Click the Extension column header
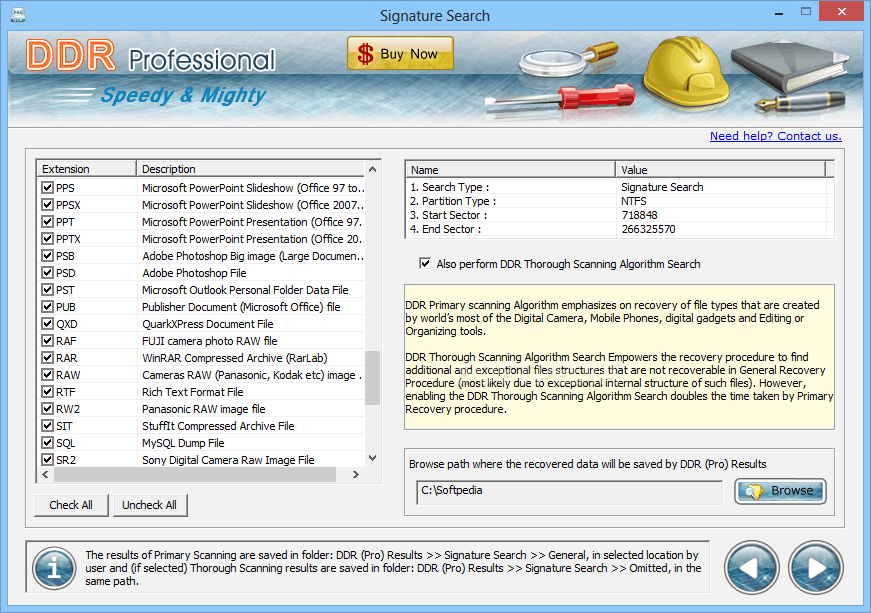 87,169
